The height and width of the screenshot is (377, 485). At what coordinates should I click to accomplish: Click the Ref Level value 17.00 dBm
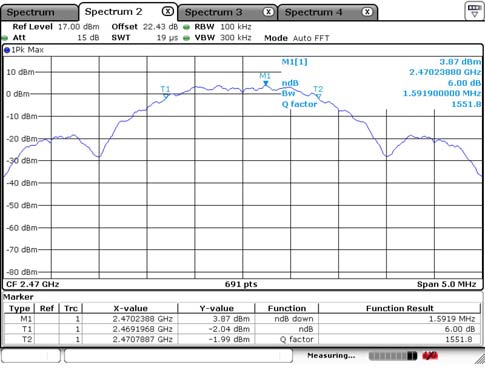coord(79,27)
